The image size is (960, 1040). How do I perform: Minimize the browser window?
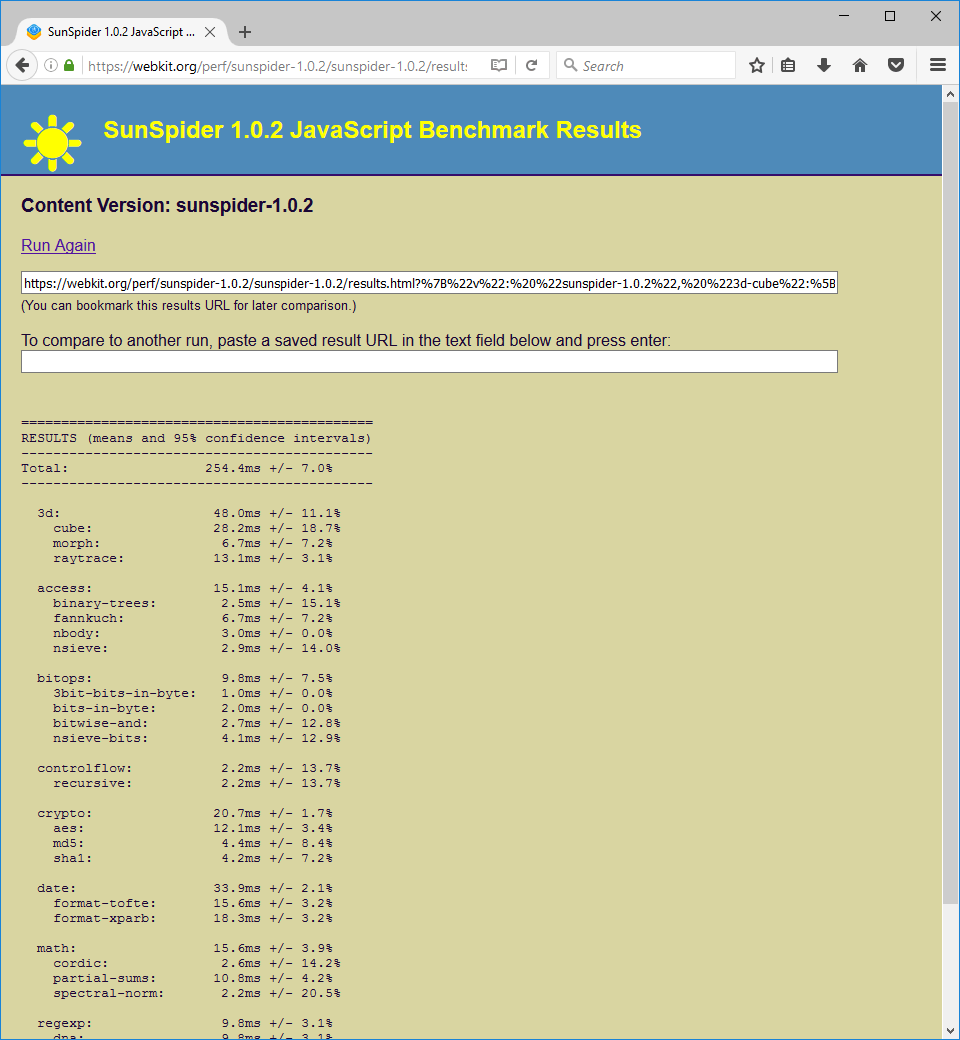pyautogui.click(x=844, y=16)
